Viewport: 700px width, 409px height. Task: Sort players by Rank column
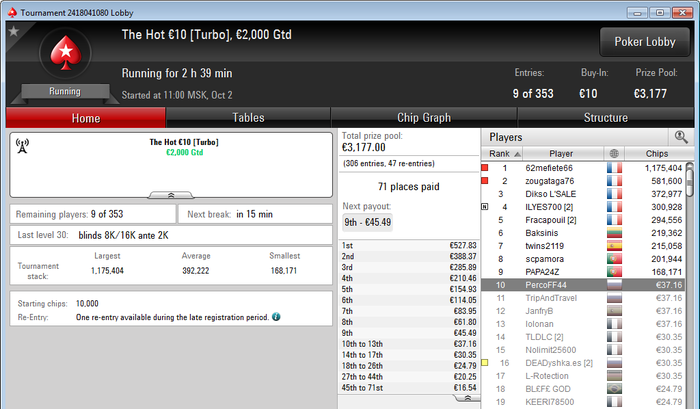pyautogui.click(x=502, y=154)
